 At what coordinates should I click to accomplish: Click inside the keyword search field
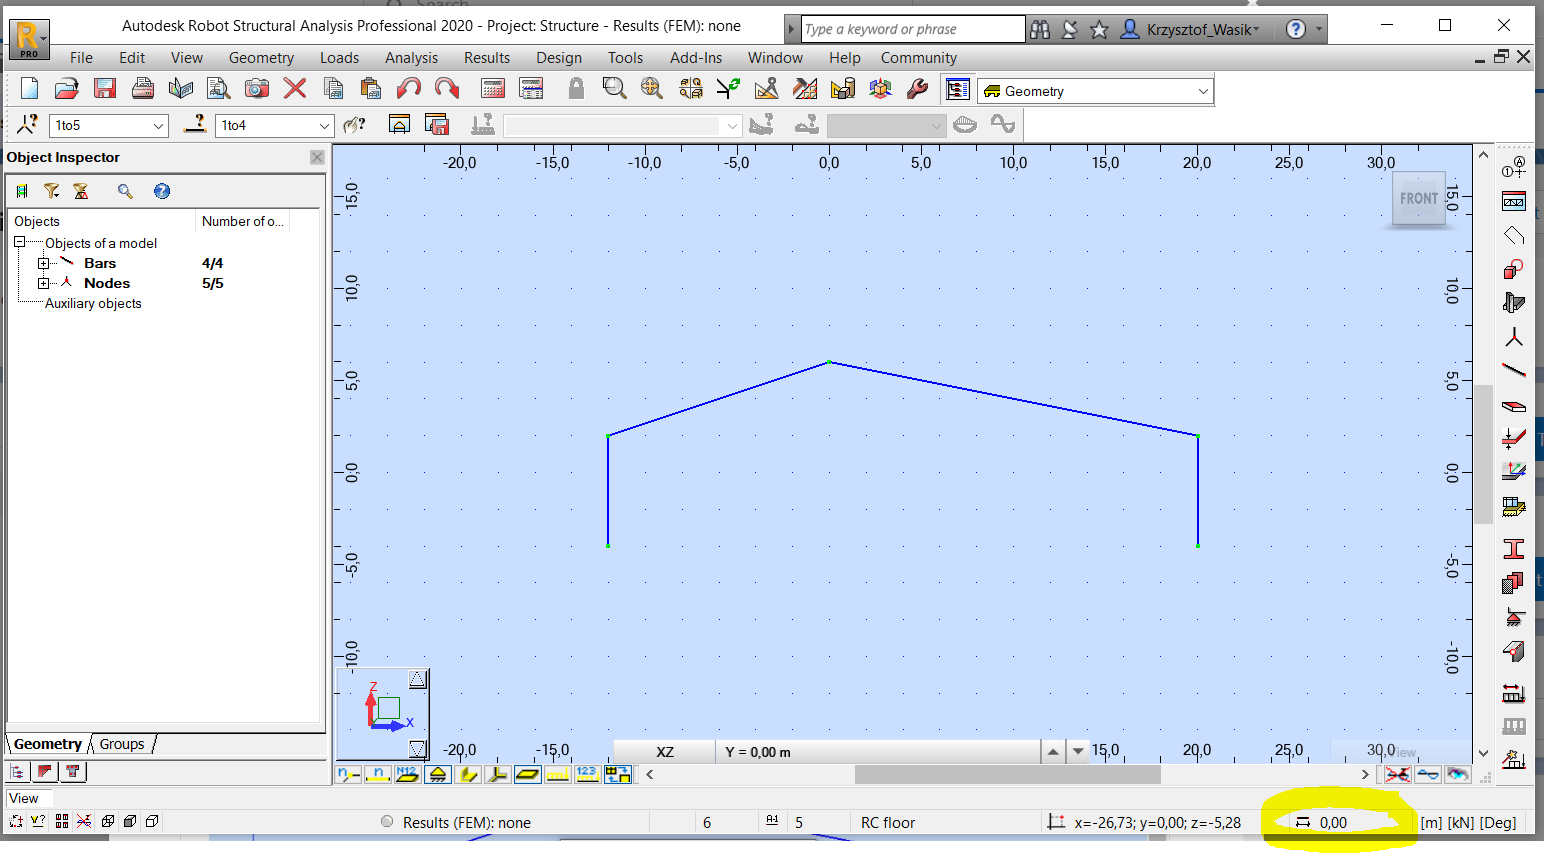click(x=910, y=28)
